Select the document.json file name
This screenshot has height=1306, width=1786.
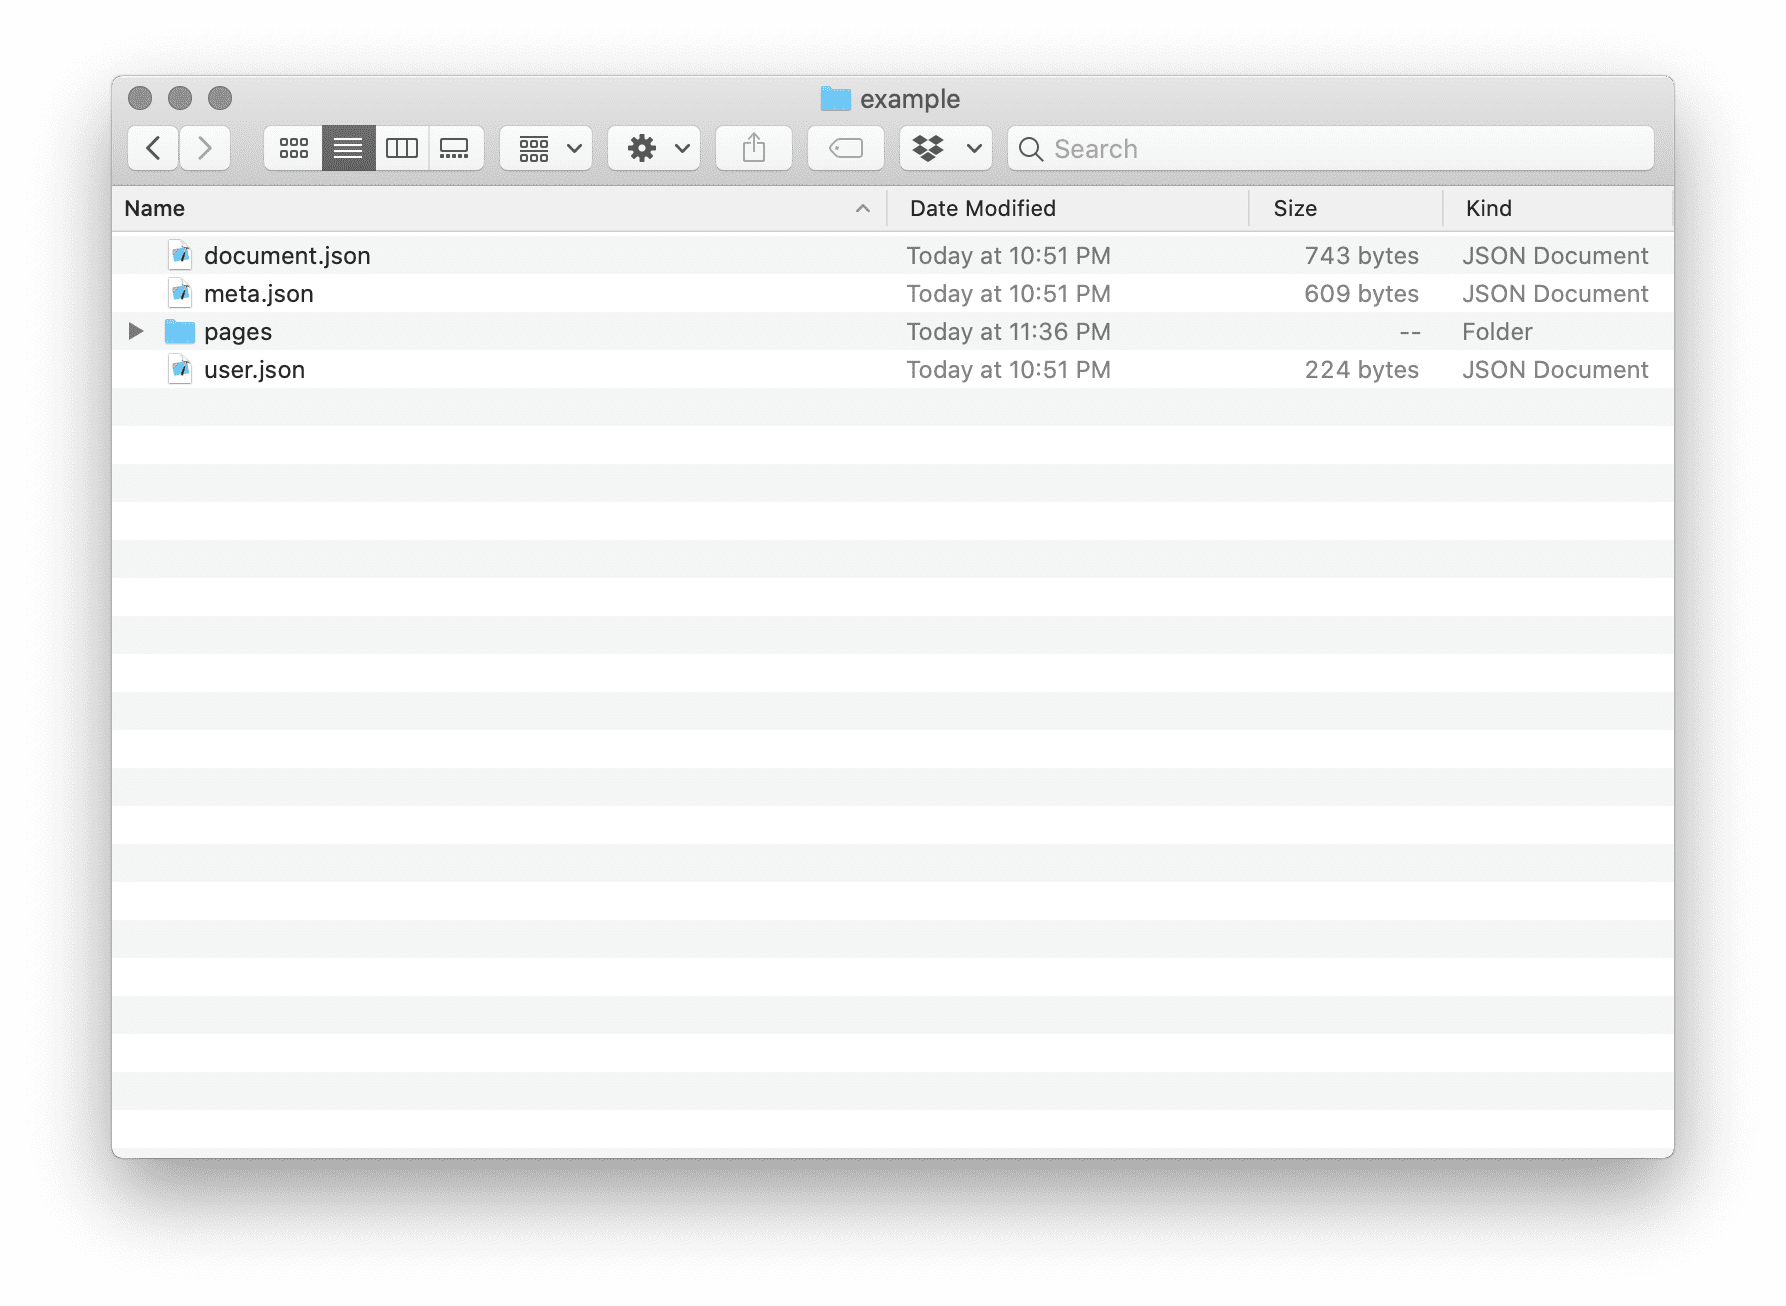[x=287, y=255]
